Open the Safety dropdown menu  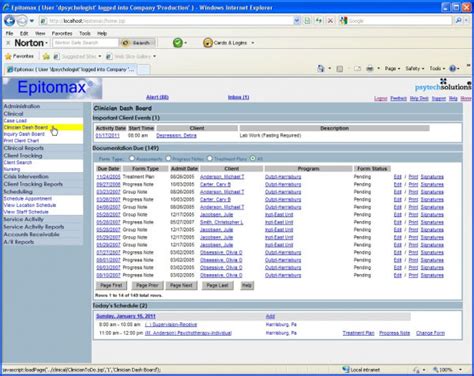[x=415, y=69]
